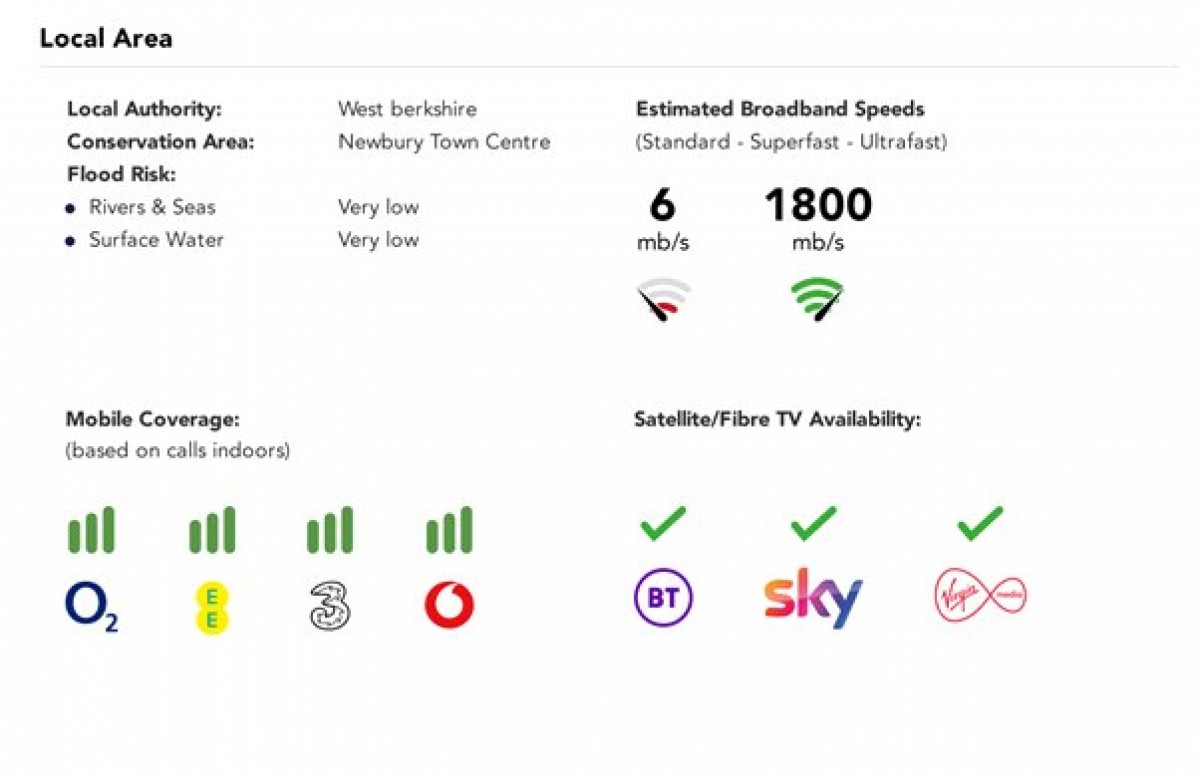Click the Three network logo
Image resolution: width=1200 pixels, height=773 pixels.
point(330,607)
